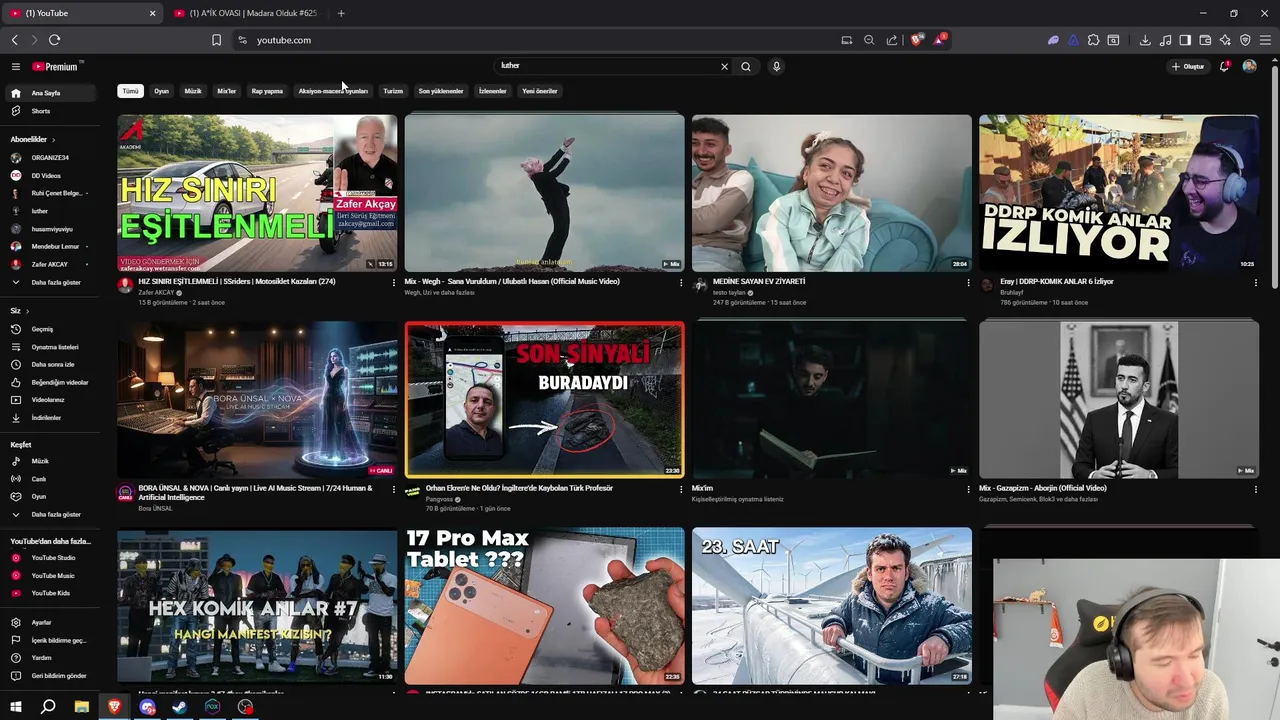Click the Brave Shields lion icon

pyautogui.click(x=914, y=40)
